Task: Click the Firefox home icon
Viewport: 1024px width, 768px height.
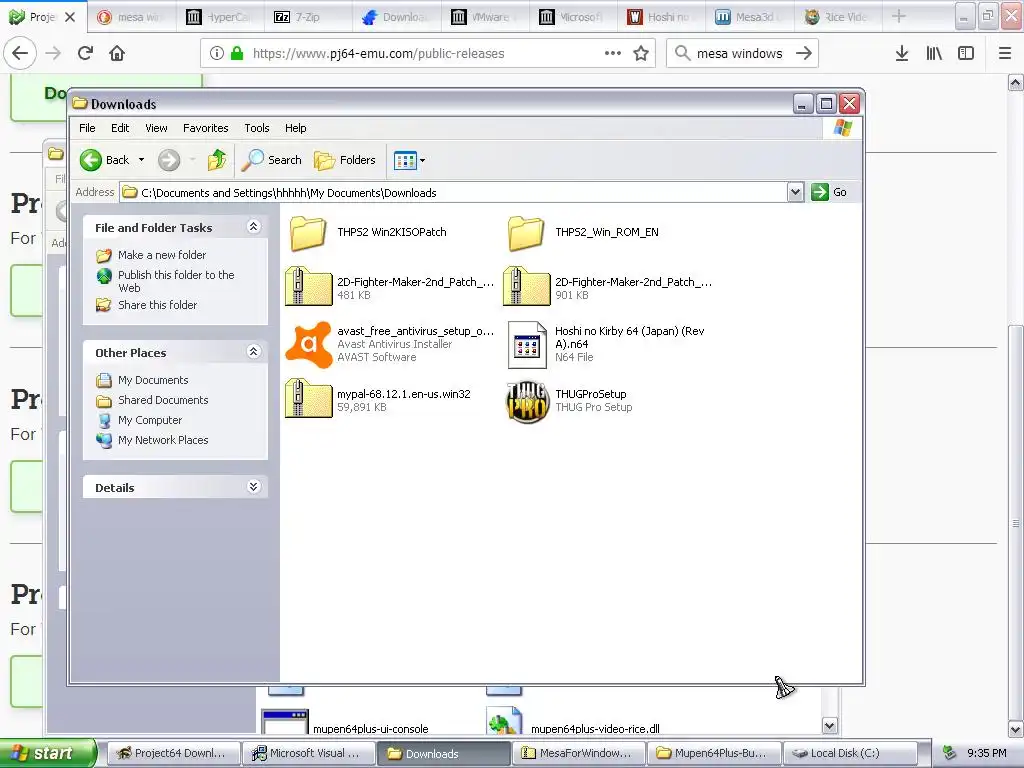Action: coord(117,54)
